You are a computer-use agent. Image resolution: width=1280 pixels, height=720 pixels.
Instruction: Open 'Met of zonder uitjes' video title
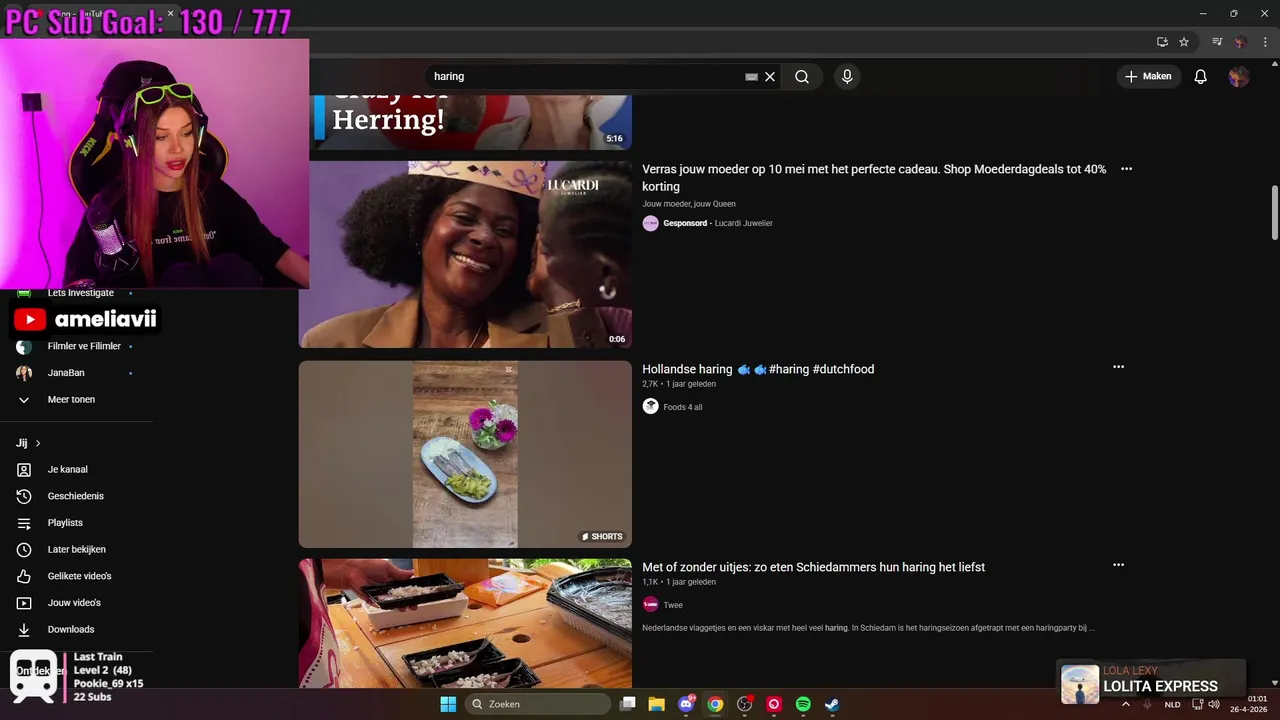tap(813, 567)
